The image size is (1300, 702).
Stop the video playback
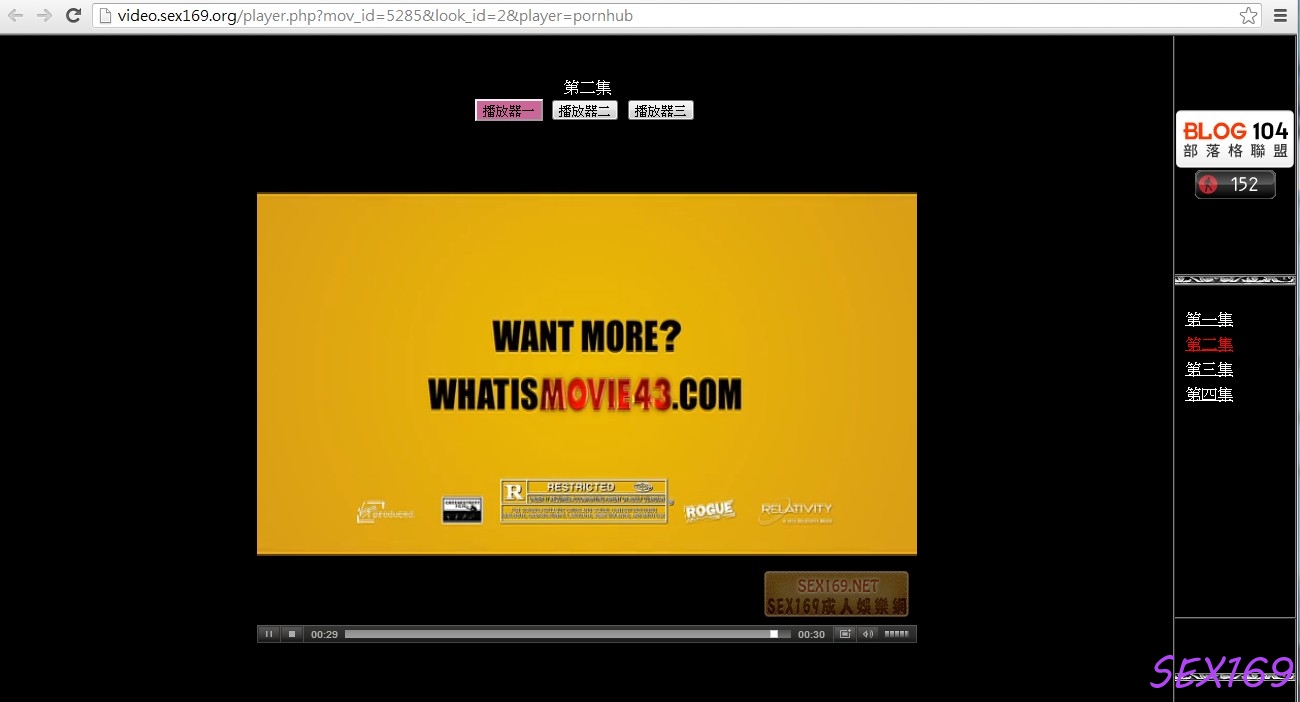pos(292,634)
